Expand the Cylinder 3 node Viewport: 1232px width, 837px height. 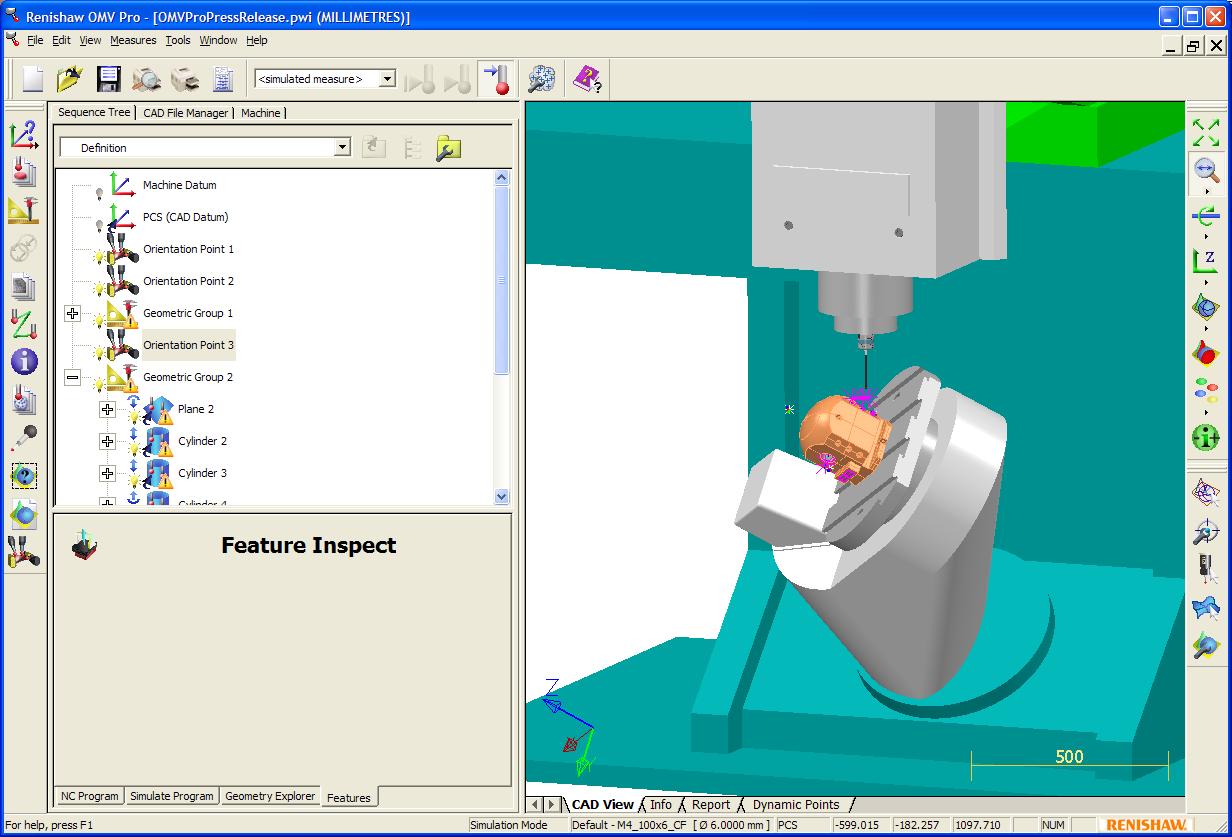click(107, 473)
